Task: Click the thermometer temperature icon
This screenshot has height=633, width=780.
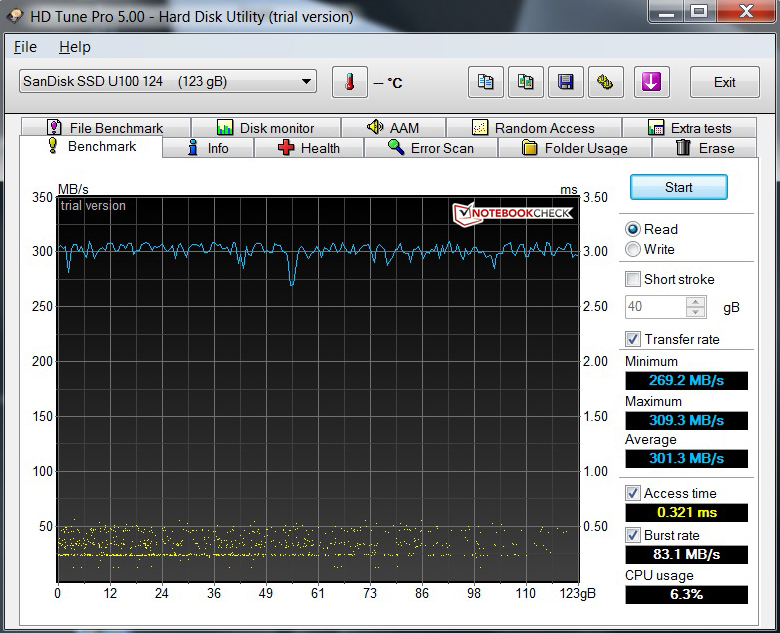Action: coord(349,82)
